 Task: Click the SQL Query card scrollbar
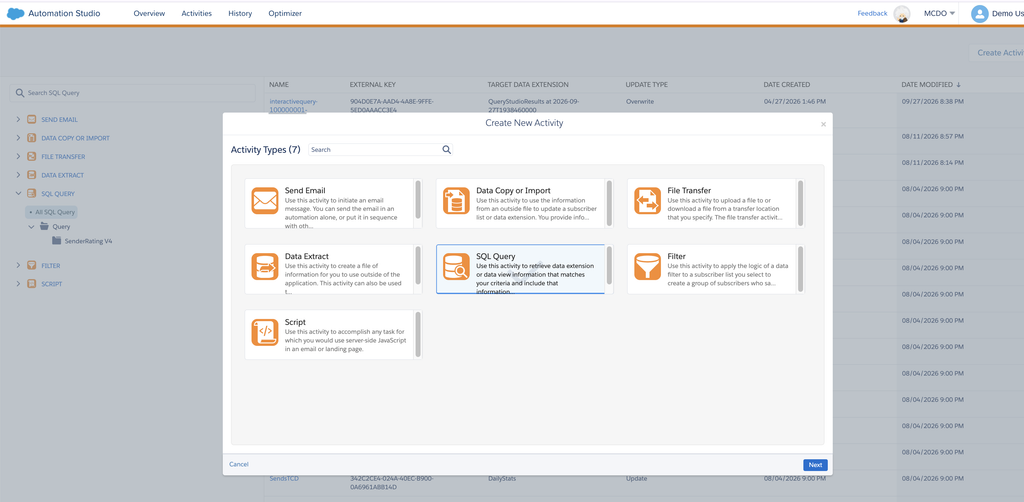(609, 266)
